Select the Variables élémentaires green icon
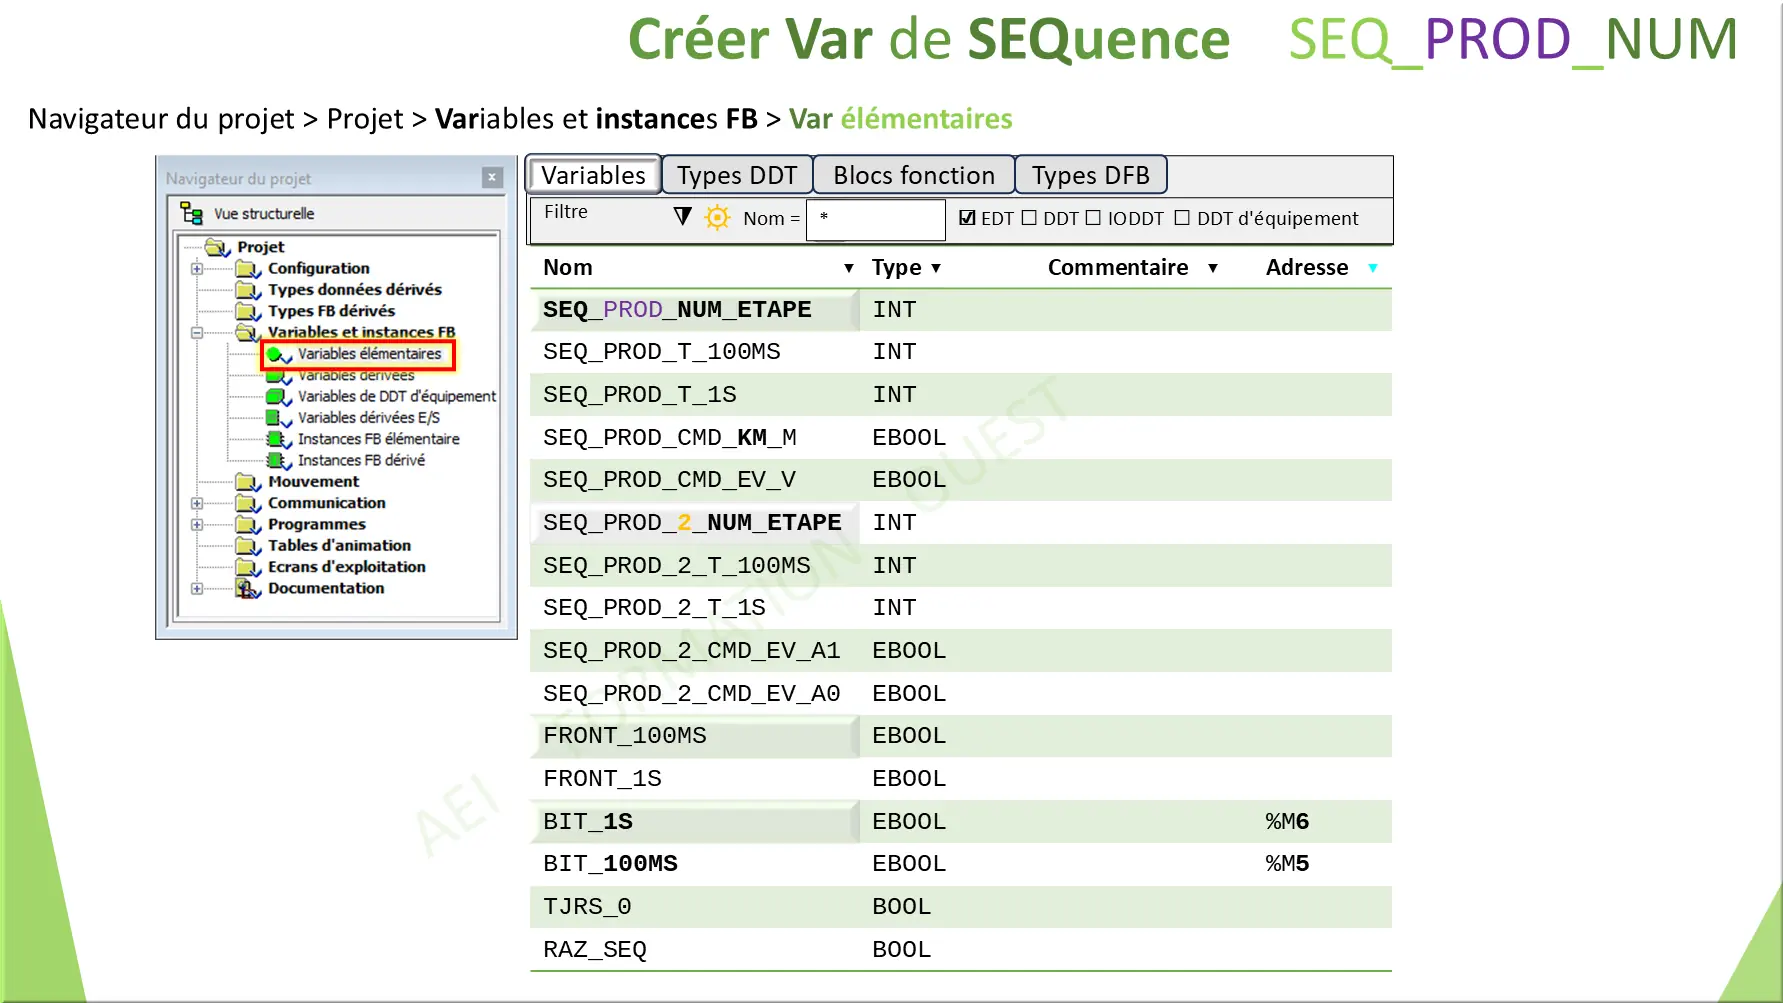1783x1003 pixels. tap(277, 354)
